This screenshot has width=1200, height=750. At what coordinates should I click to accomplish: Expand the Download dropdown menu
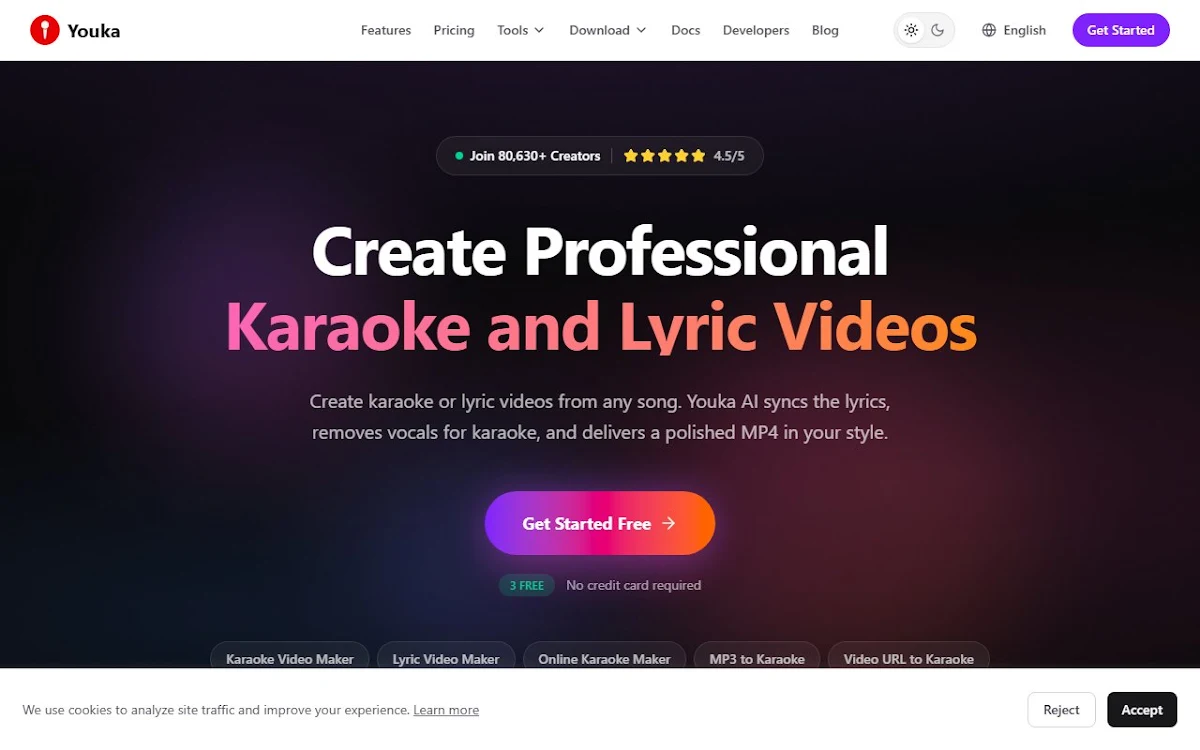click(608, 30)
